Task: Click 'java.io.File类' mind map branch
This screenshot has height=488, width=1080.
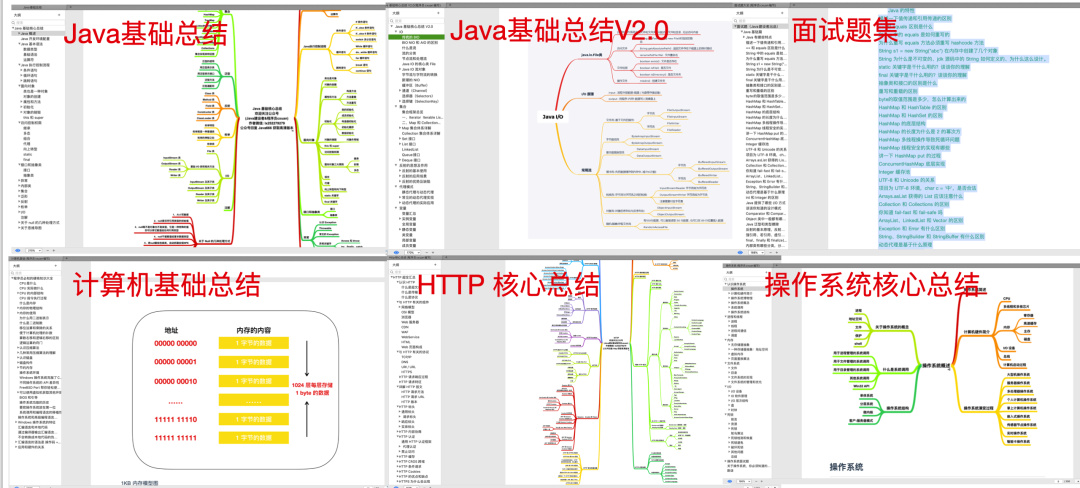Action: (x=593, y=54)
